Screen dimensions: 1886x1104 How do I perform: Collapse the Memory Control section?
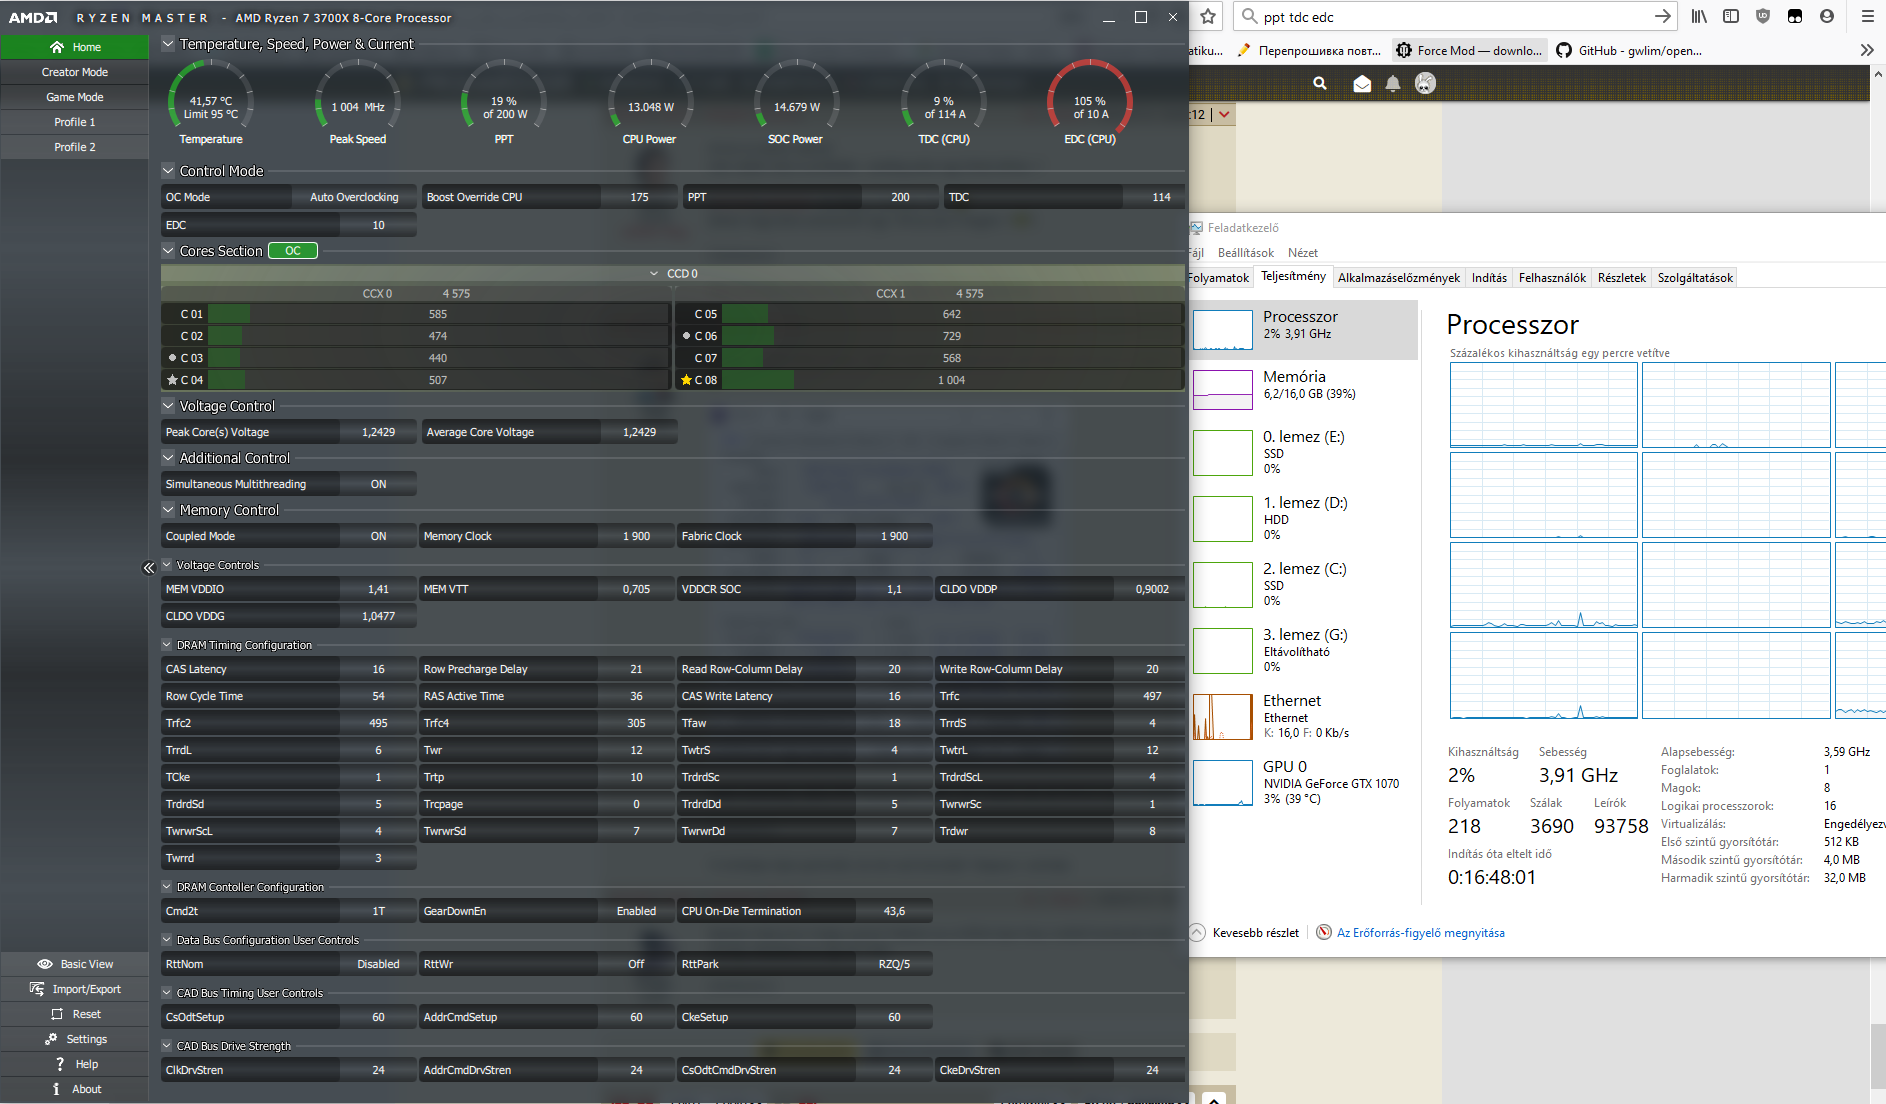click(x=168, y=510)
